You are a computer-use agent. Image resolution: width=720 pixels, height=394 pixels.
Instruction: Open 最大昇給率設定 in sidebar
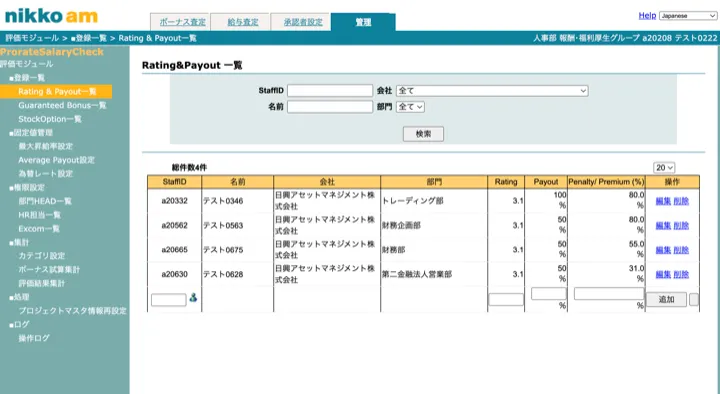(45, 146)
